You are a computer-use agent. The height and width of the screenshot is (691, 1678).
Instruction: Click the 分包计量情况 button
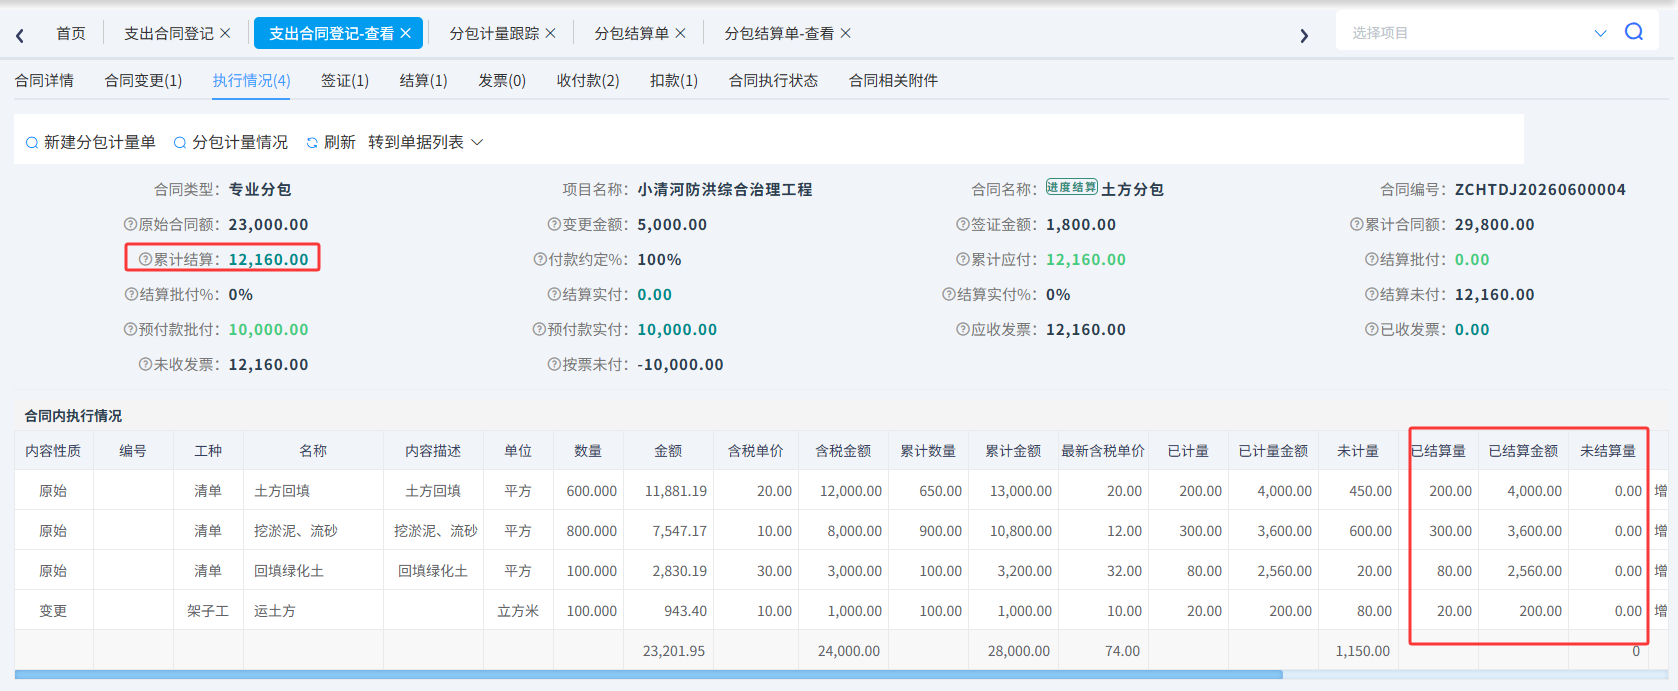coord(231,143)
